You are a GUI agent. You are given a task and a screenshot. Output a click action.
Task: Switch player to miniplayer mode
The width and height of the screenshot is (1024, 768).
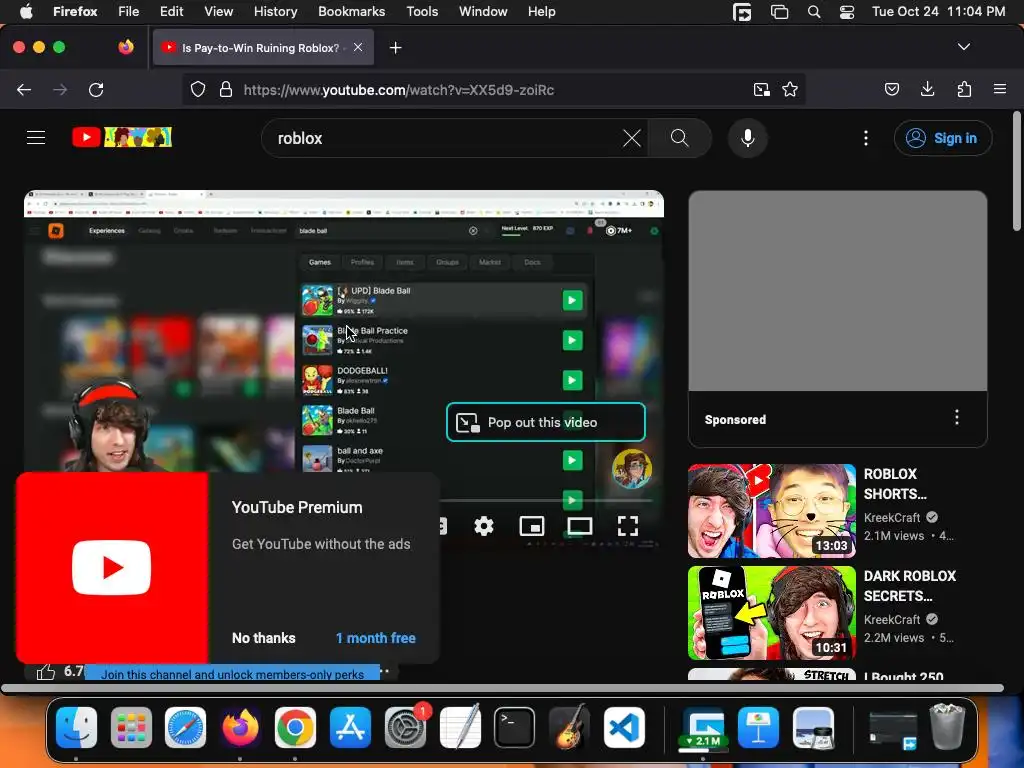(x=532, y=526)
